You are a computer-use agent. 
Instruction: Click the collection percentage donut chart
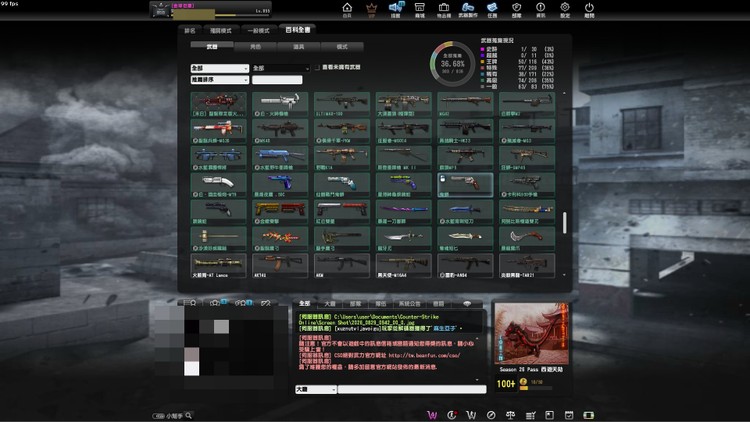tap(452, 64)
